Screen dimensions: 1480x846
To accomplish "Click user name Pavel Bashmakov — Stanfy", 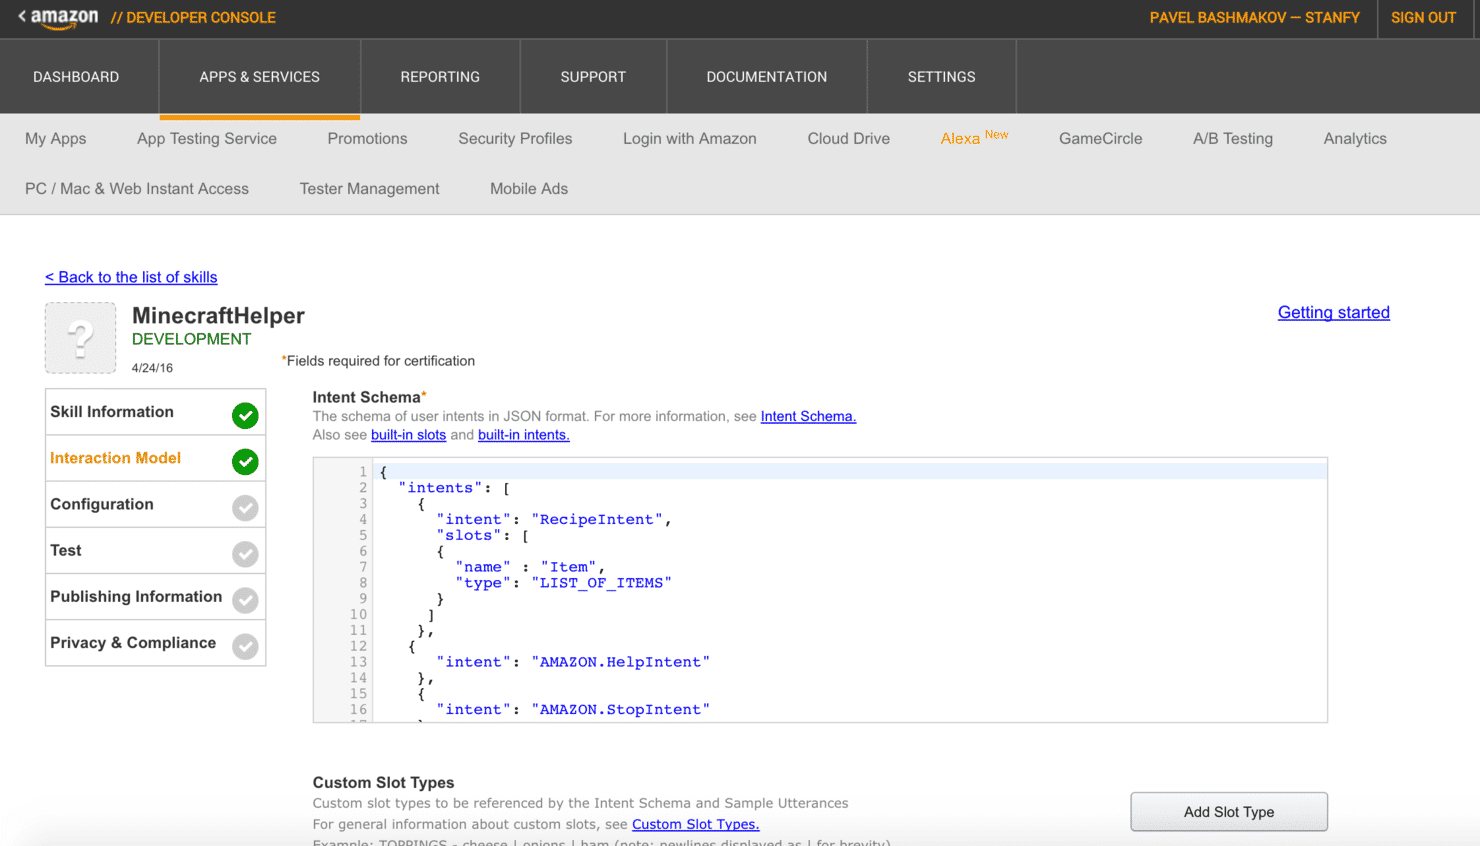I will click(x=1255, y=18).
